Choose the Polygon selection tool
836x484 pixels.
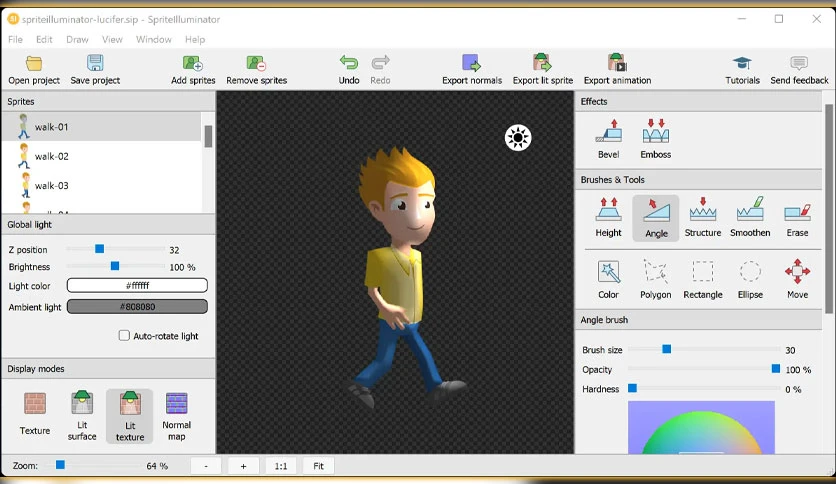(x=655, y=279)
